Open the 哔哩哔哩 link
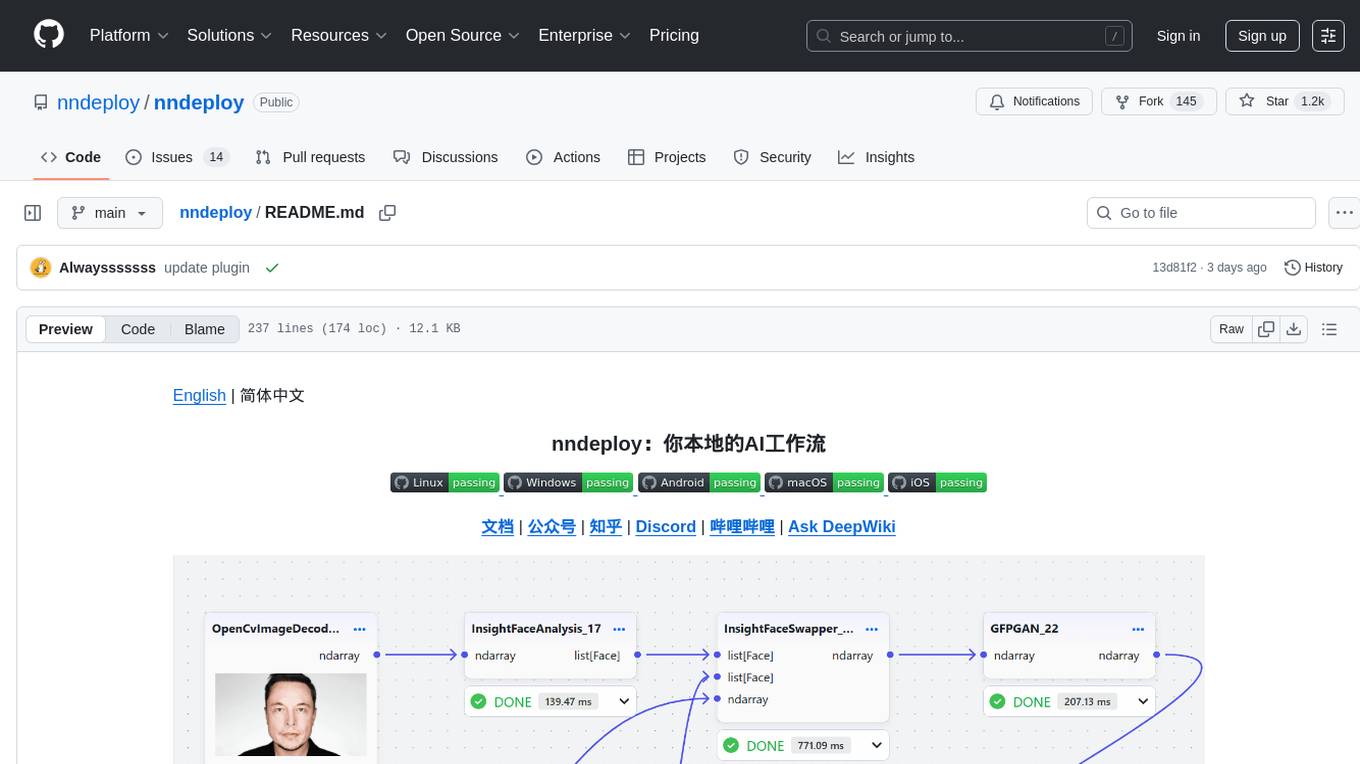Viewport: 1360px width, 764px height. coord(742,526)
